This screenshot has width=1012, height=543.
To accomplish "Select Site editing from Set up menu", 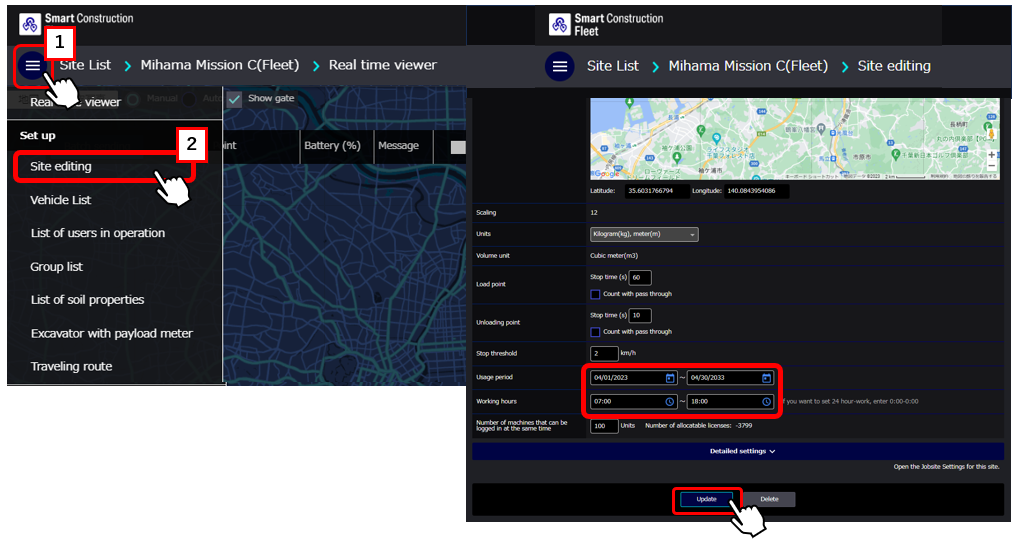I will pyautogui.click(x=61, y=167).
